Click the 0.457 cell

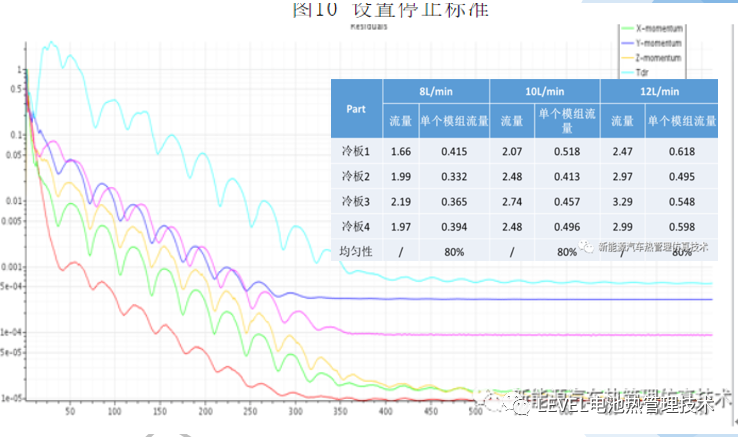(x=567, y=202)
